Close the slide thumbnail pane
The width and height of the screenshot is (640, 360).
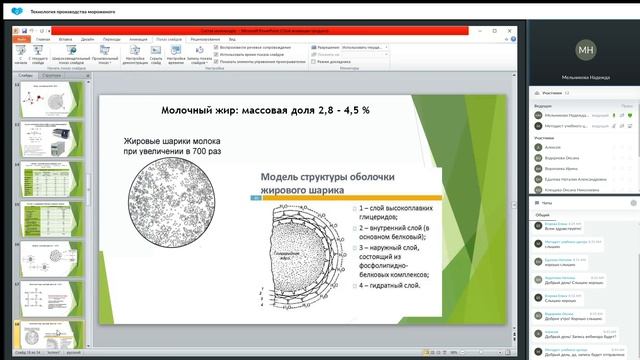pos(88,76)
